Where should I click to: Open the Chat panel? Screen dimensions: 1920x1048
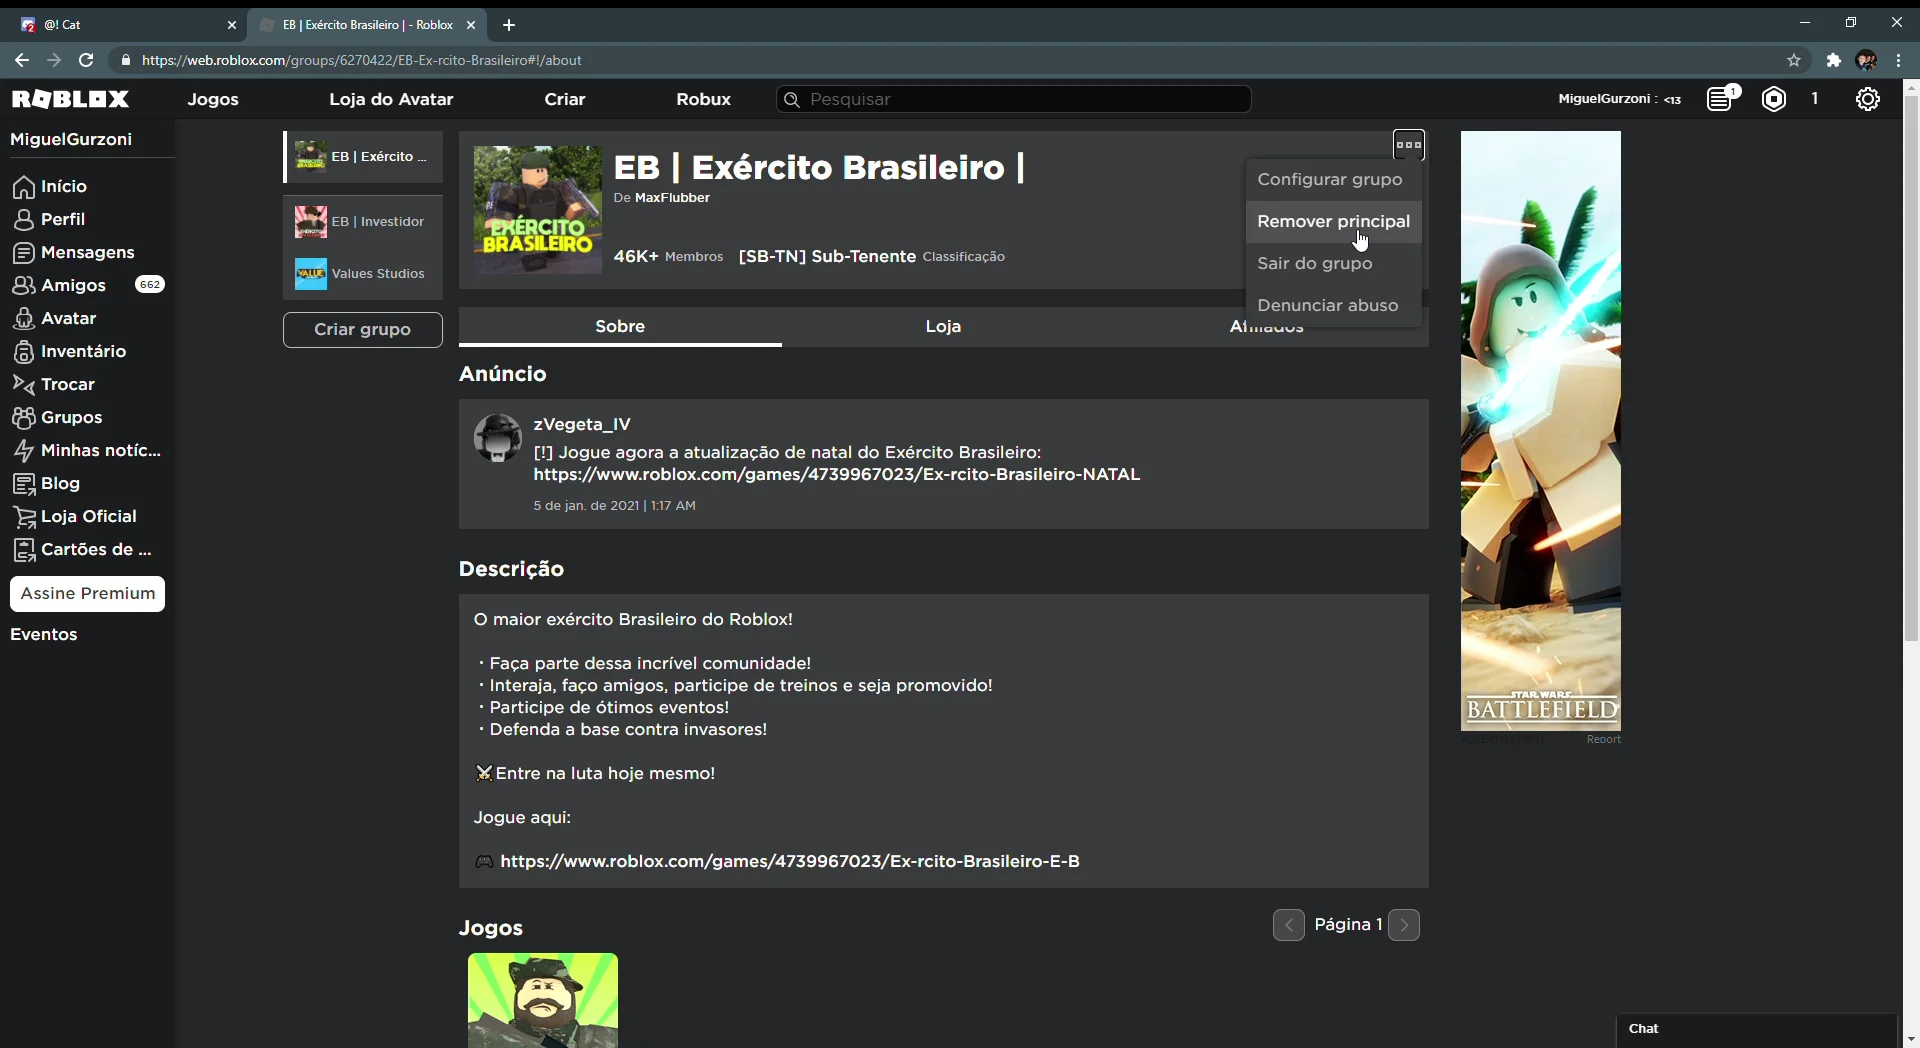click(x=1757, y=1029)
